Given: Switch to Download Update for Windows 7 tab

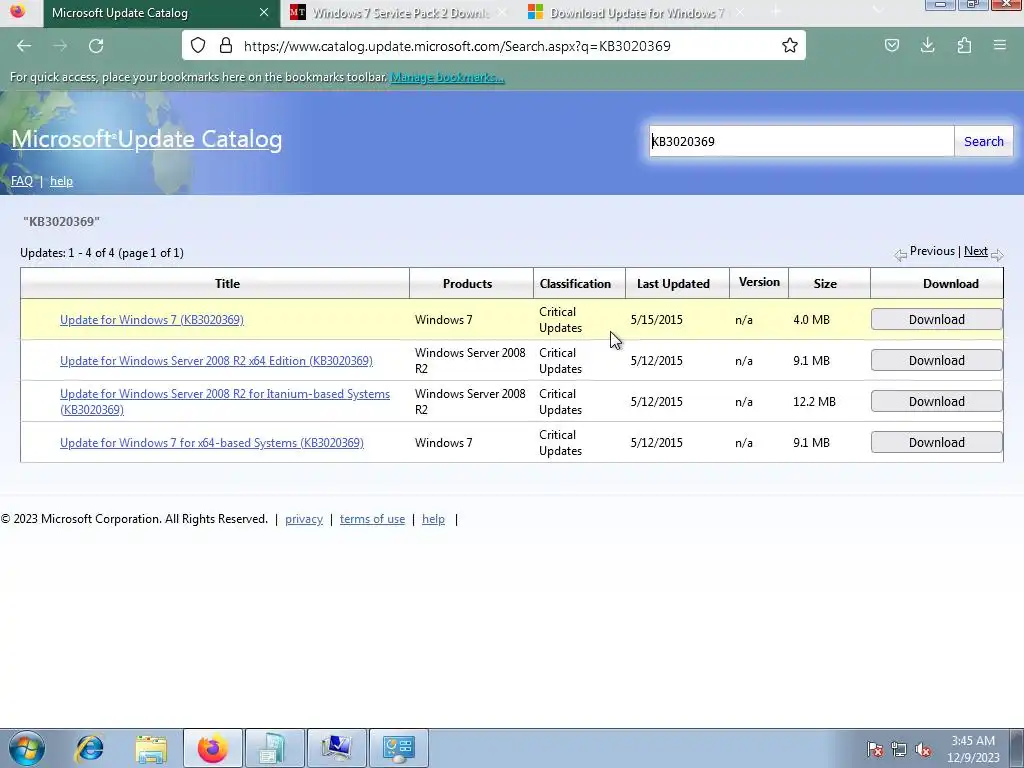Looking at the screenshot, I should [637, 12].
